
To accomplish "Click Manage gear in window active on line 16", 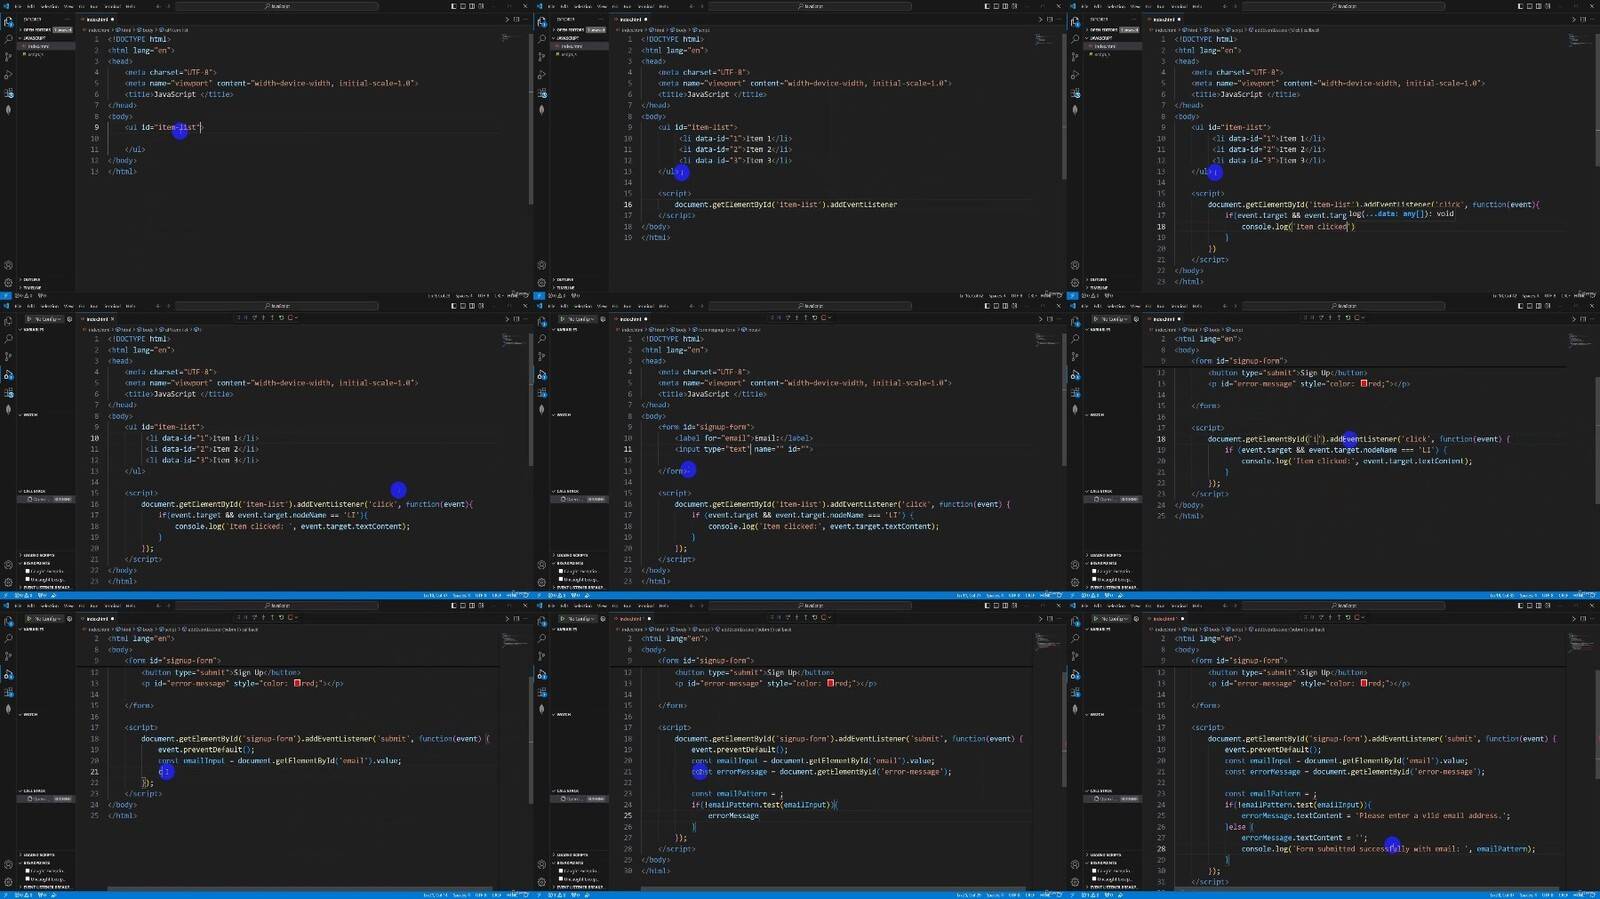I will 541,282.
